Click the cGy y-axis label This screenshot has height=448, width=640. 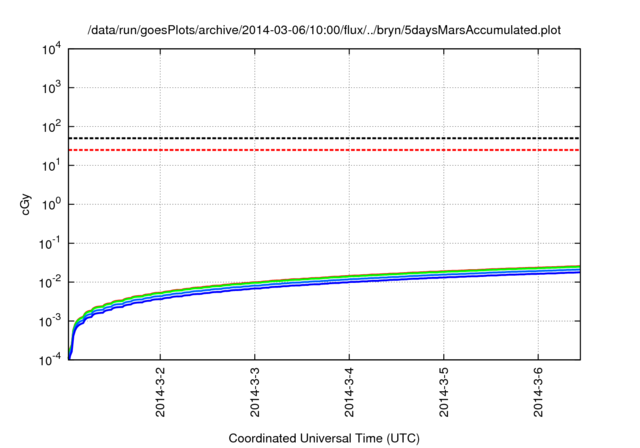click(26, 204)
